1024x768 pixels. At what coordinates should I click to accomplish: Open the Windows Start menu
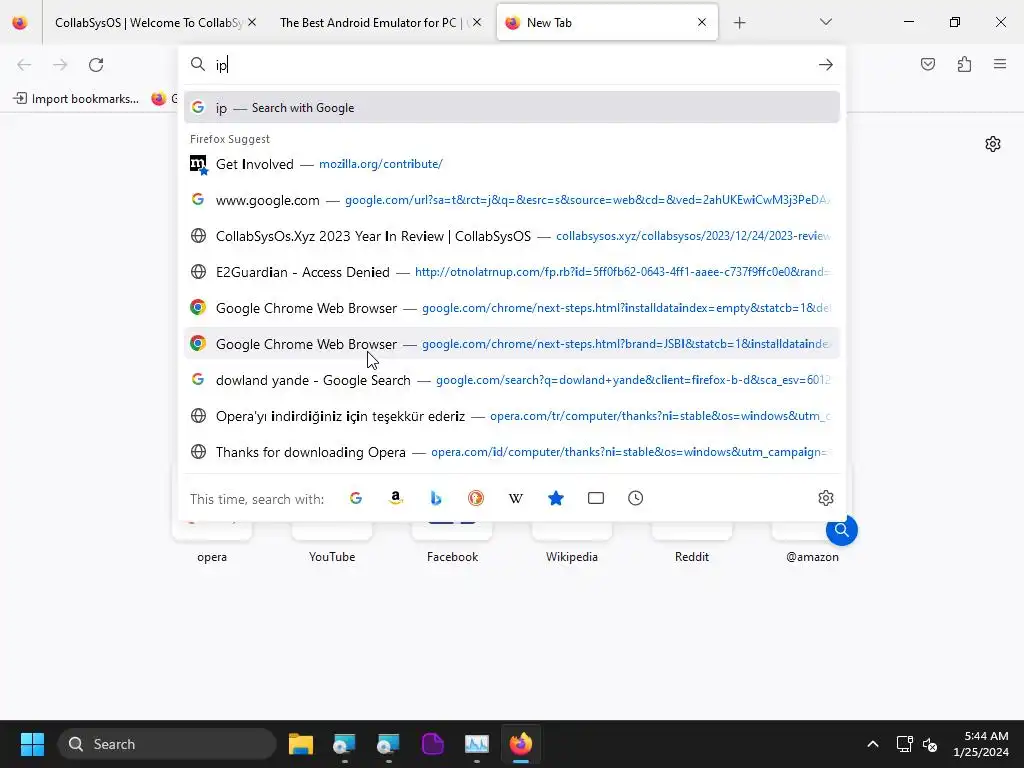32,744
